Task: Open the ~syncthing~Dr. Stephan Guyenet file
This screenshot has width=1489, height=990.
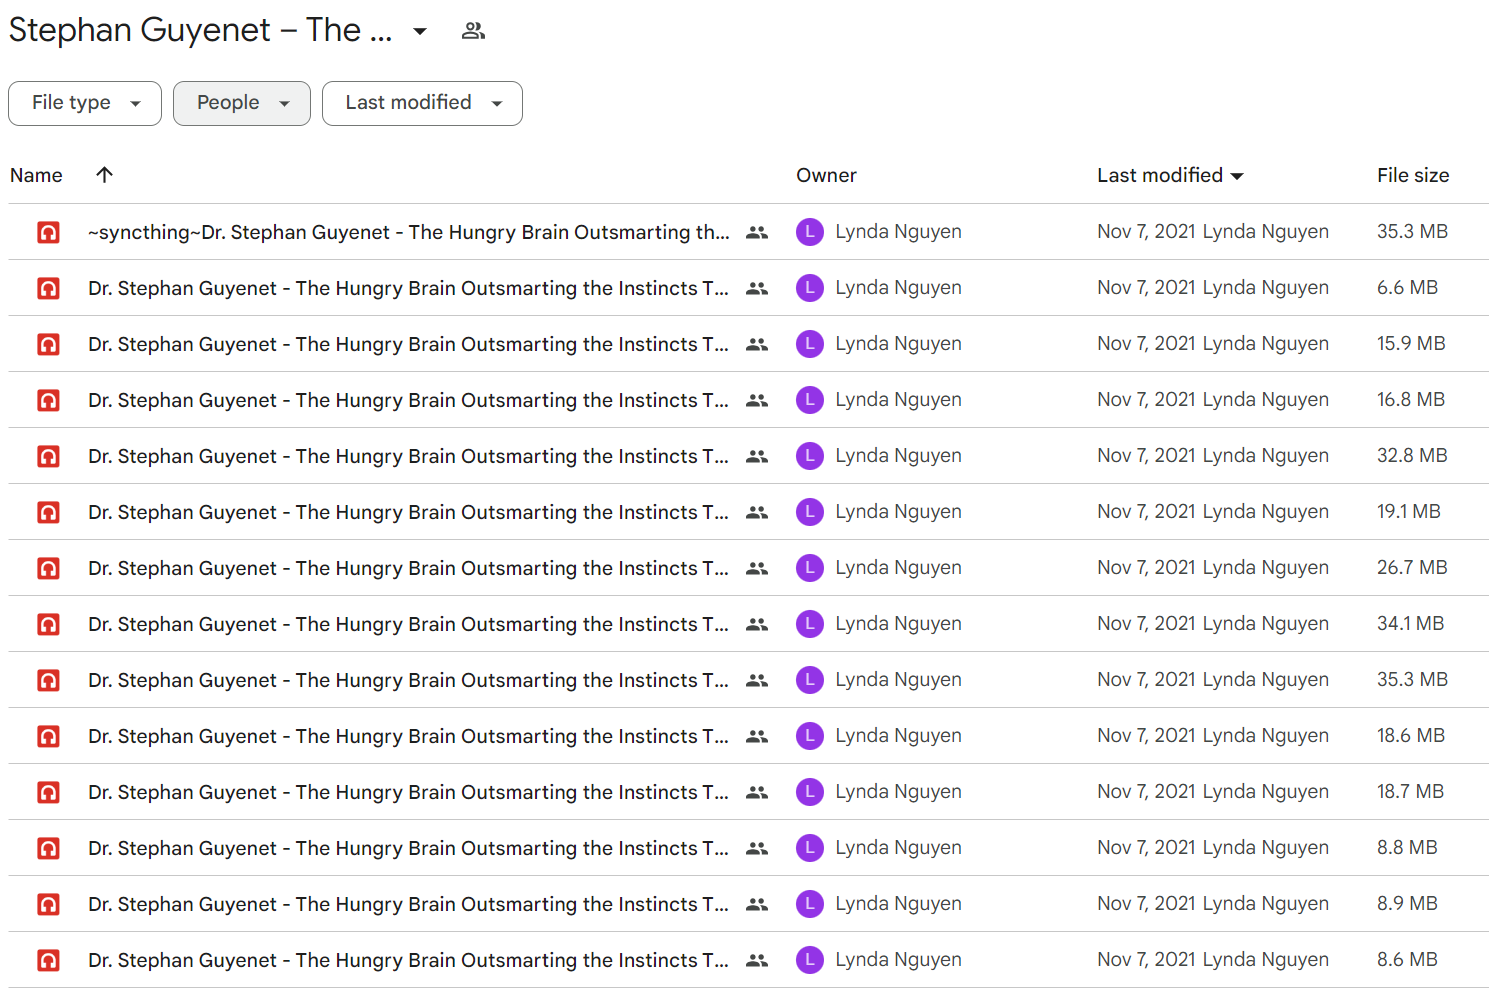Action: tap(409, 232)
